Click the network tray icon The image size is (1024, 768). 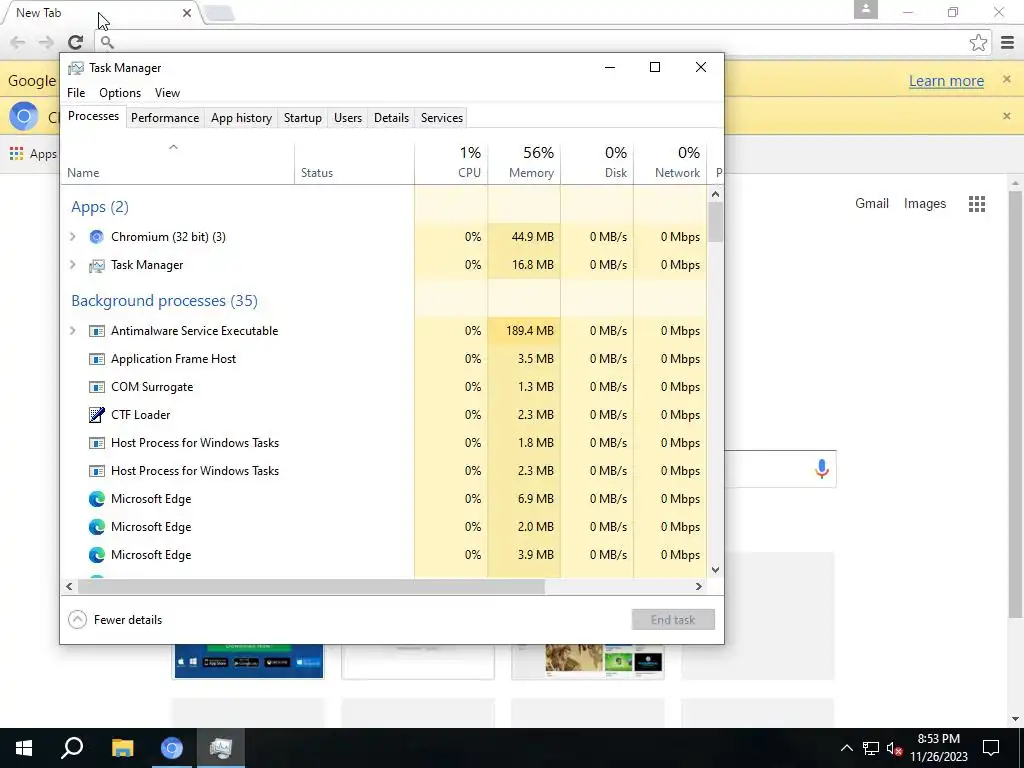[x=870, y=748]
